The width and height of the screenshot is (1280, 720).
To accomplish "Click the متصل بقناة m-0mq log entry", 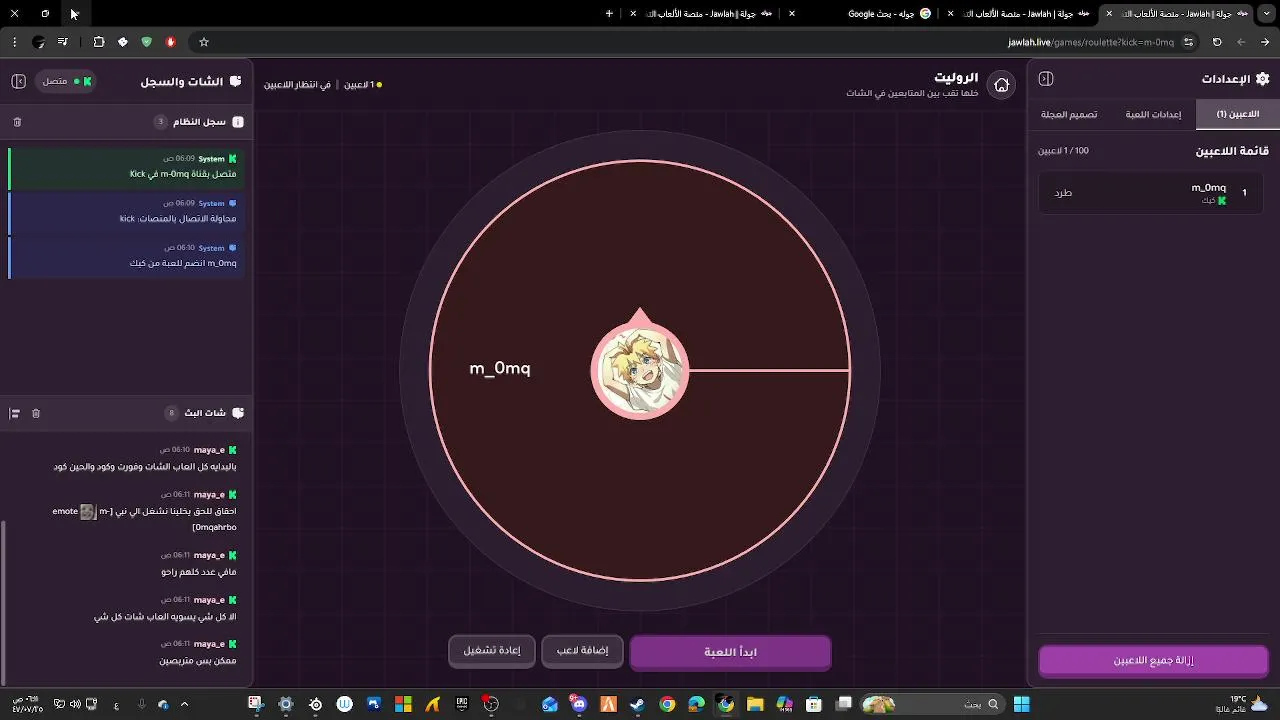I will point(126,167).
